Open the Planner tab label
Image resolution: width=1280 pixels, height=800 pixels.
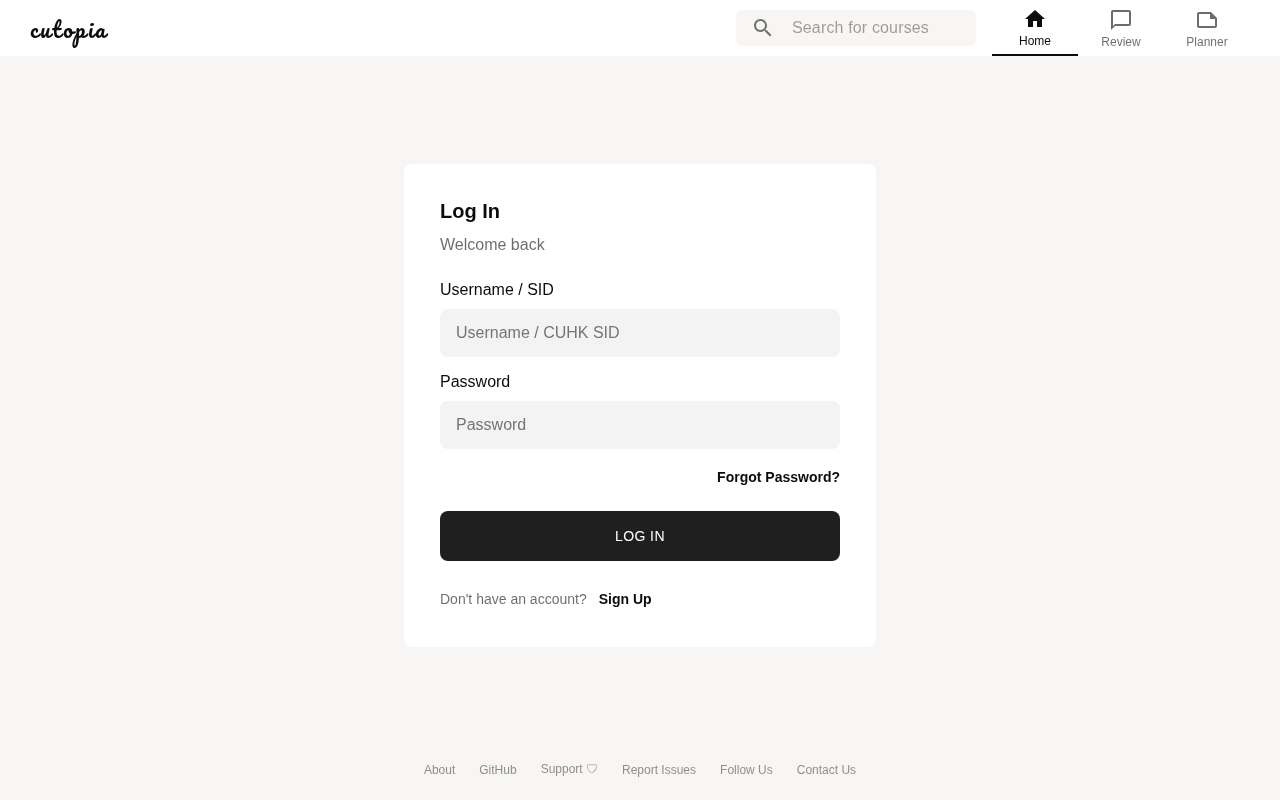[x=1207, y=42]
